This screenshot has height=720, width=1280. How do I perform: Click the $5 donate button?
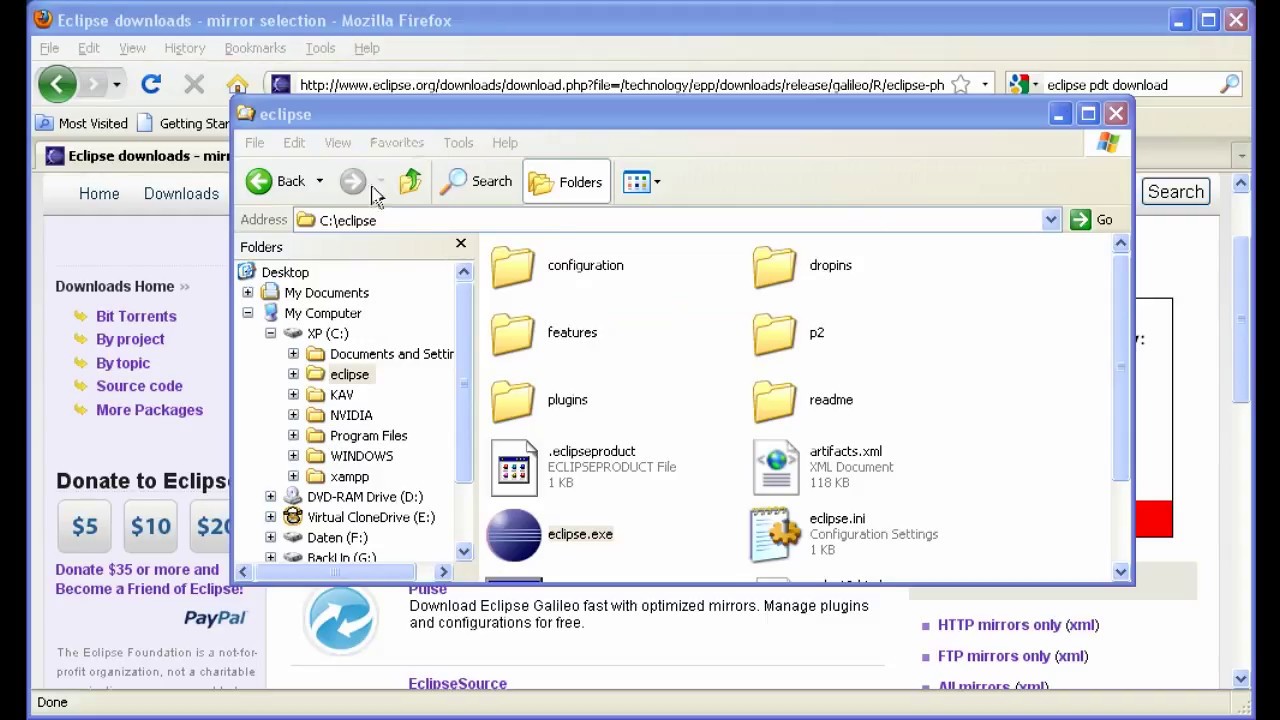(x=84, y=526)
